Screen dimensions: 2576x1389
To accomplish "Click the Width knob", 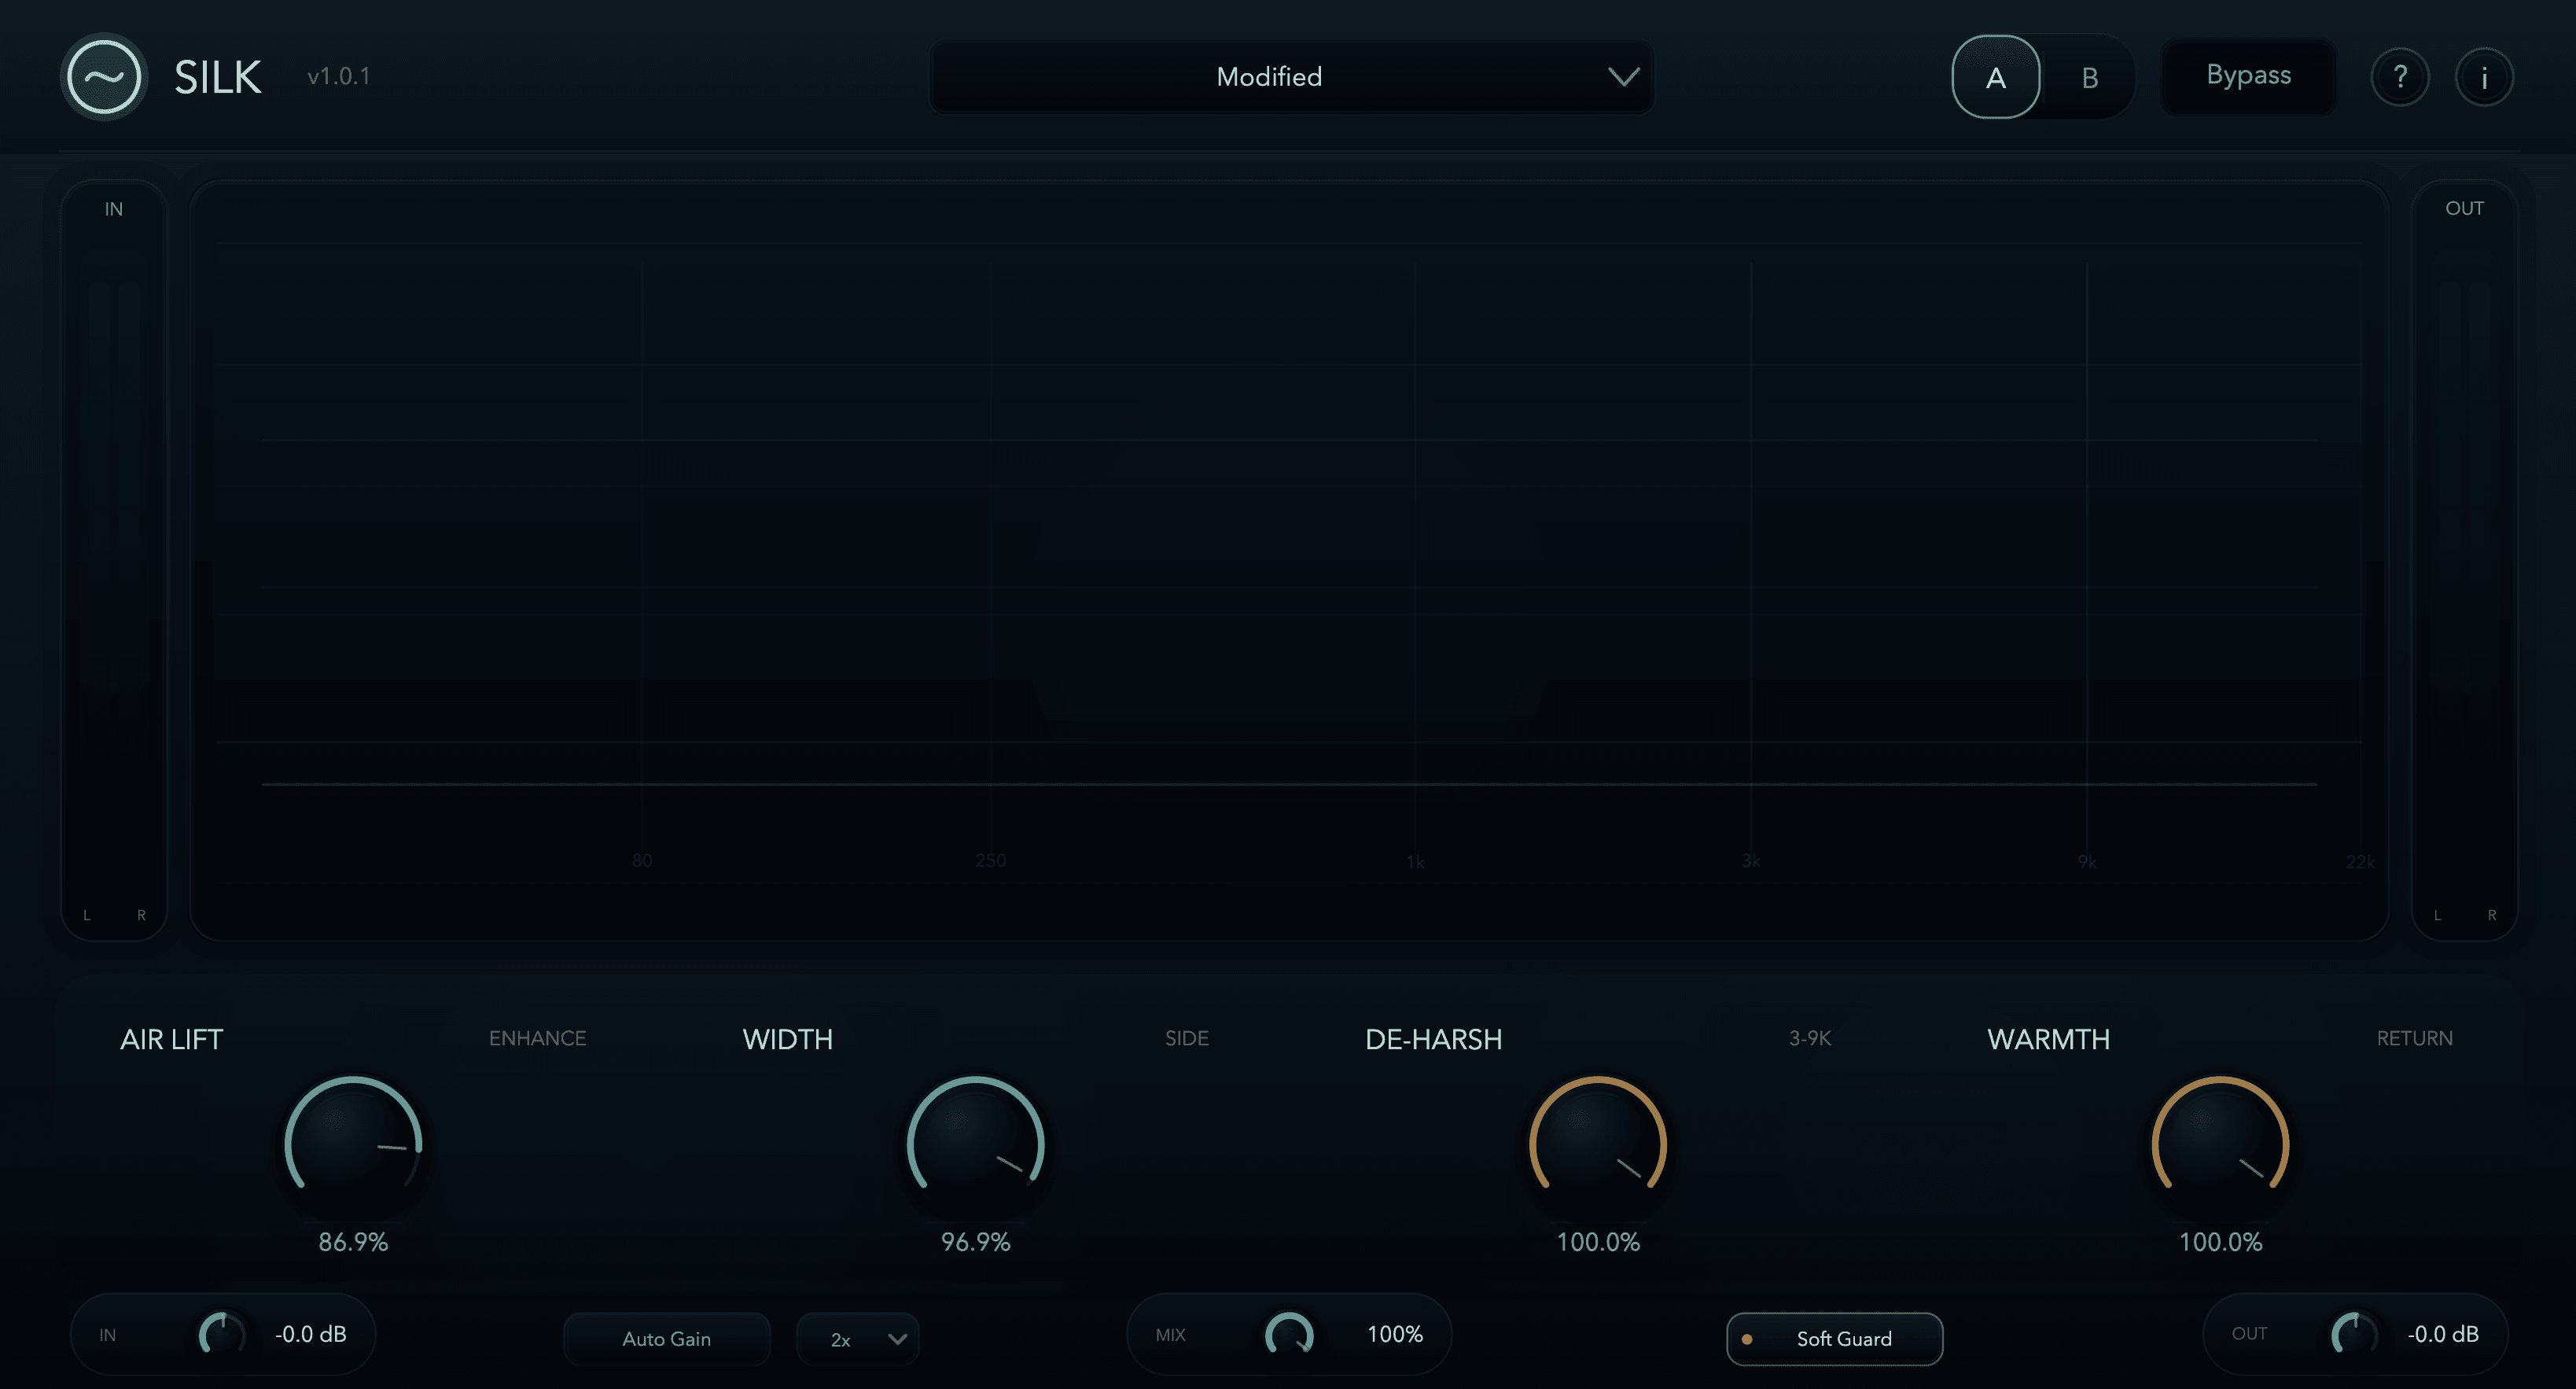I will tap(975, 1144).
